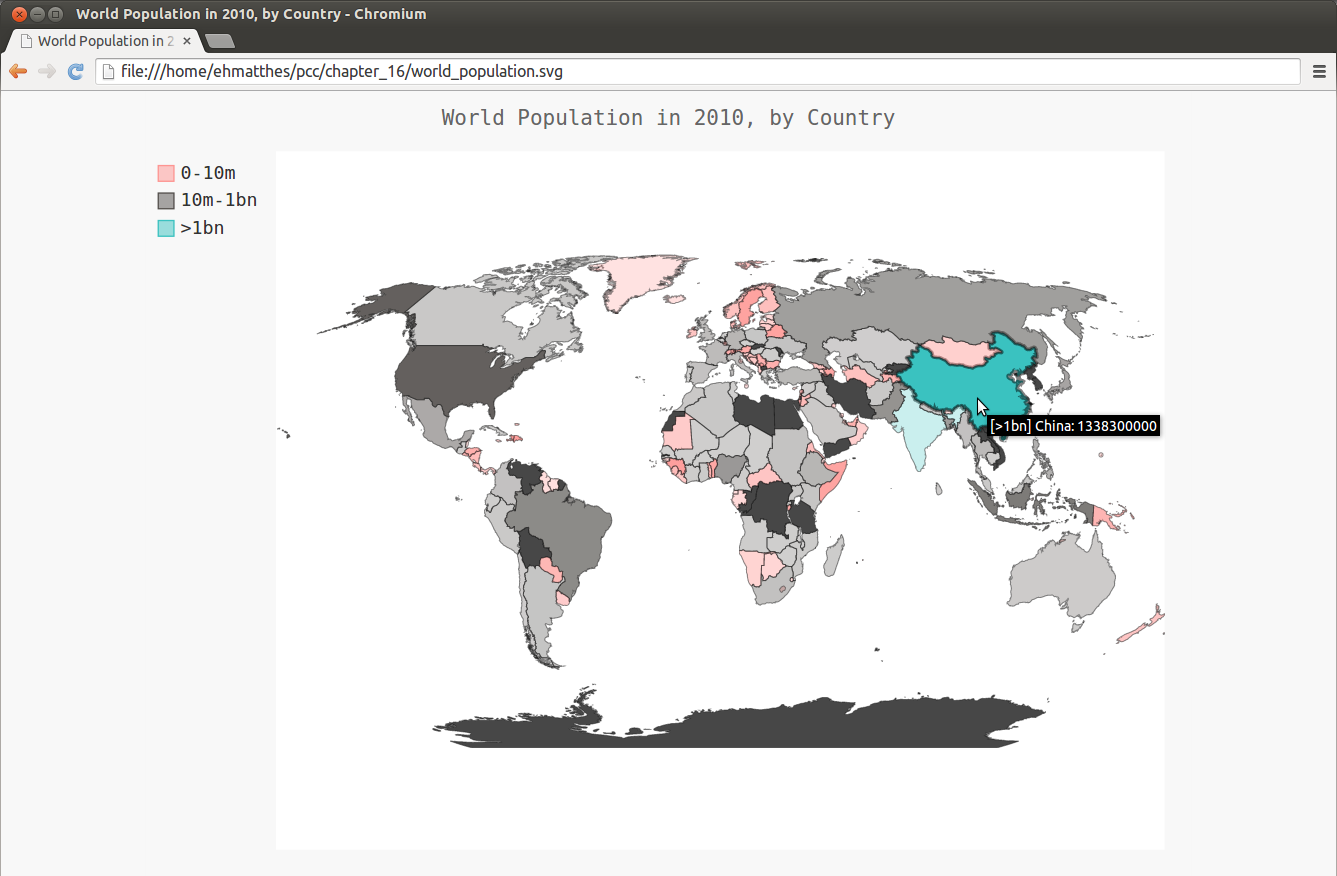Click the >1bn legend label

(202, 228)
